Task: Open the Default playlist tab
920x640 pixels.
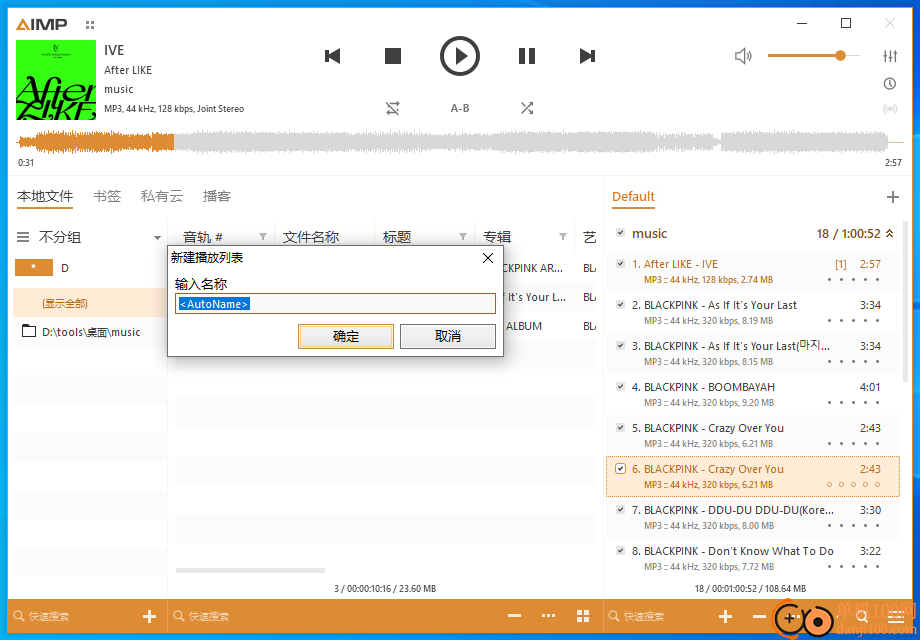Action: 633,197
